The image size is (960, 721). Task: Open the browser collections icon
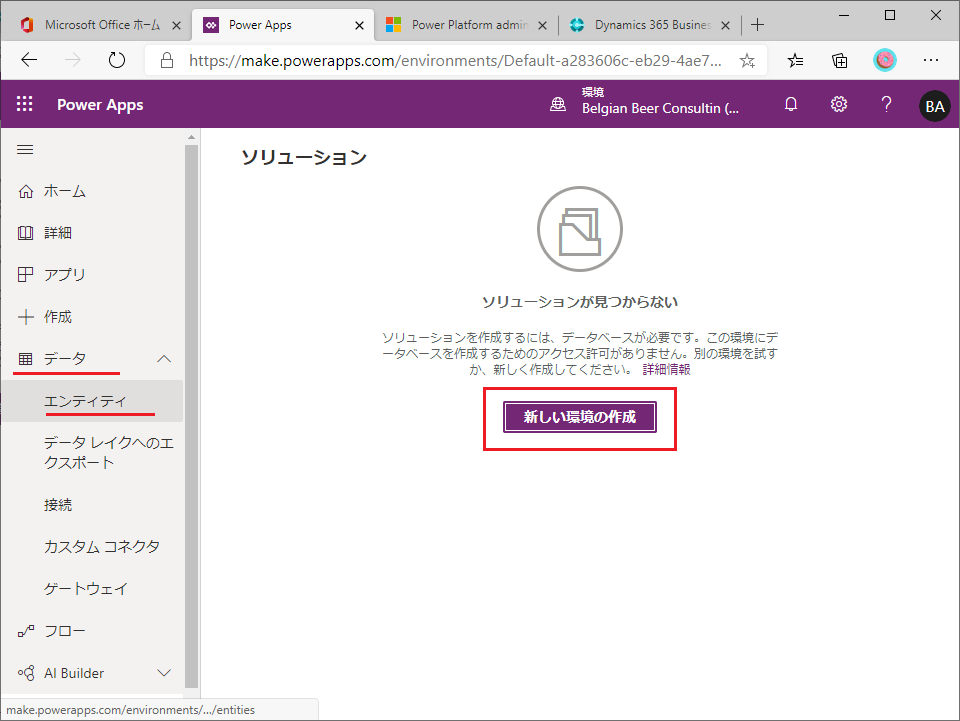coord(839,60)
